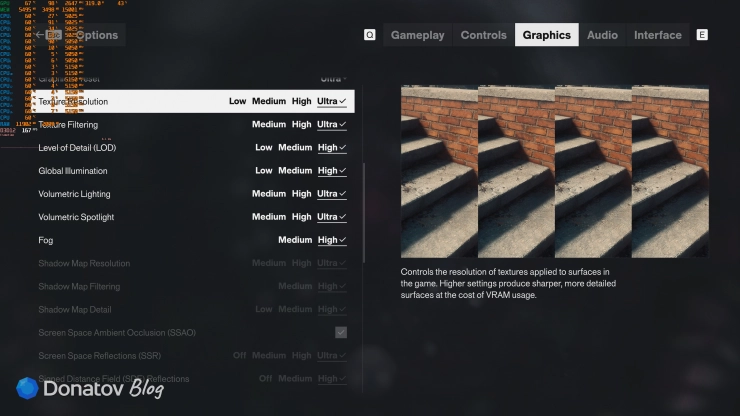Click the settings list scrollbar
740x416 pixels.
(363, 213)
